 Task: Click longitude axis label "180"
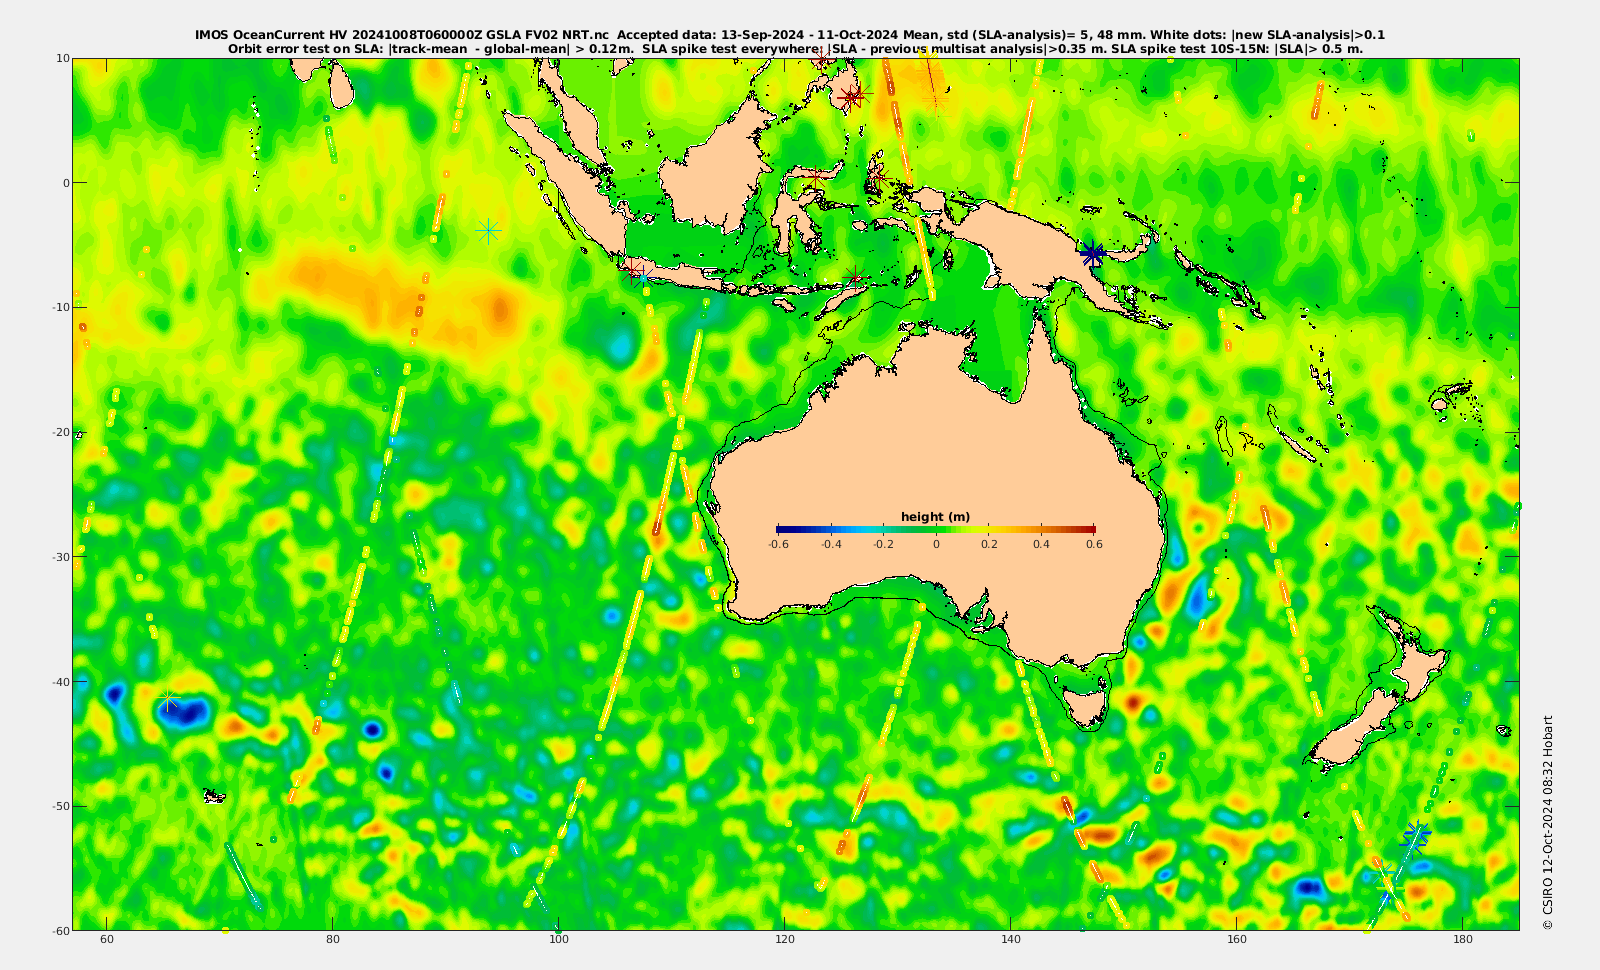(x=1463, y=939)
